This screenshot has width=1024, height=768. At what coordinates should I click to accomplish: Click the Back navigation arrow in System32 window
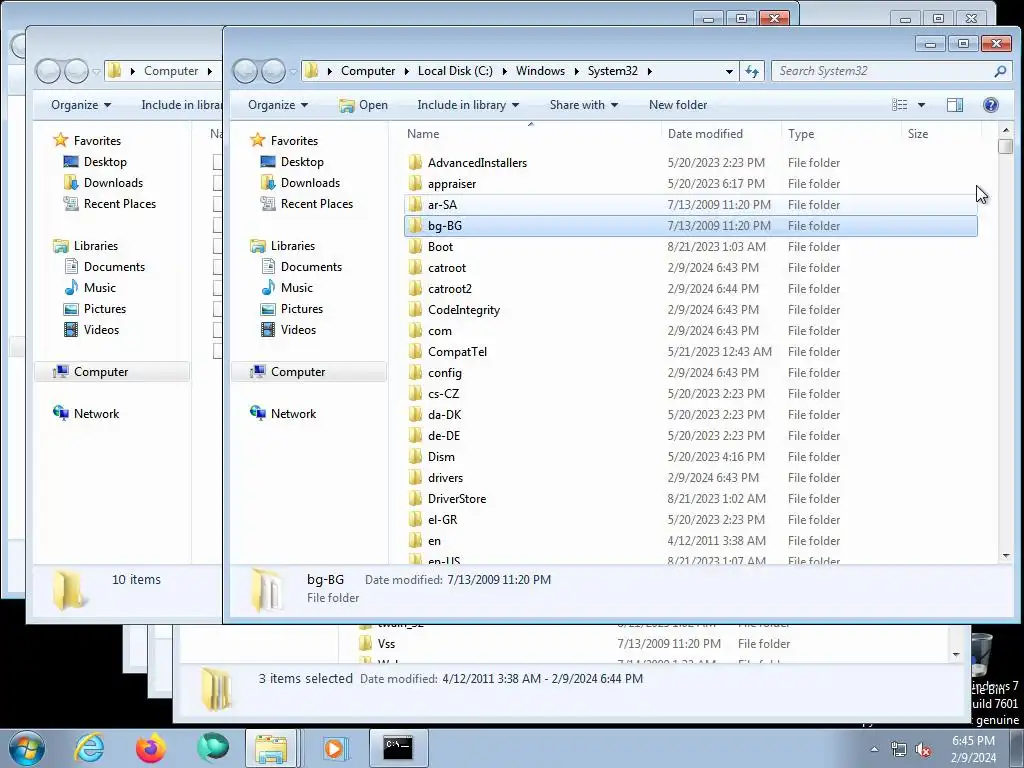(245, 71)
